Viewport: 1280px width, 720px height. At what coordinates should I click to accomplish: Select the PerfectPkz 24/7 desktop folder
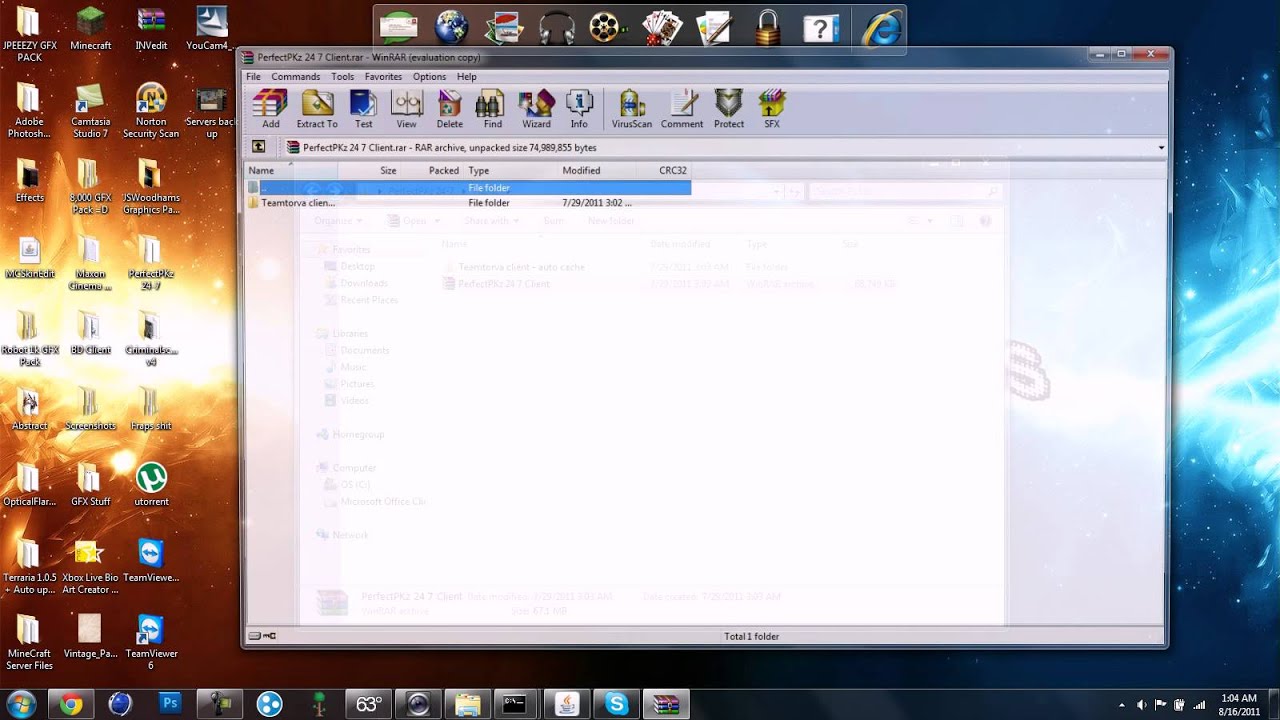151,262
